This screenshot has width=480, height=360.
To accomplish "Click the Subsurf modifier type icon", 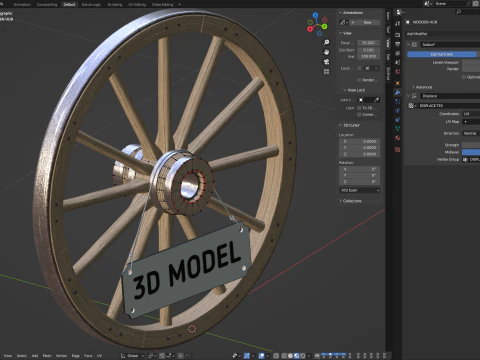I will [414, 45].
